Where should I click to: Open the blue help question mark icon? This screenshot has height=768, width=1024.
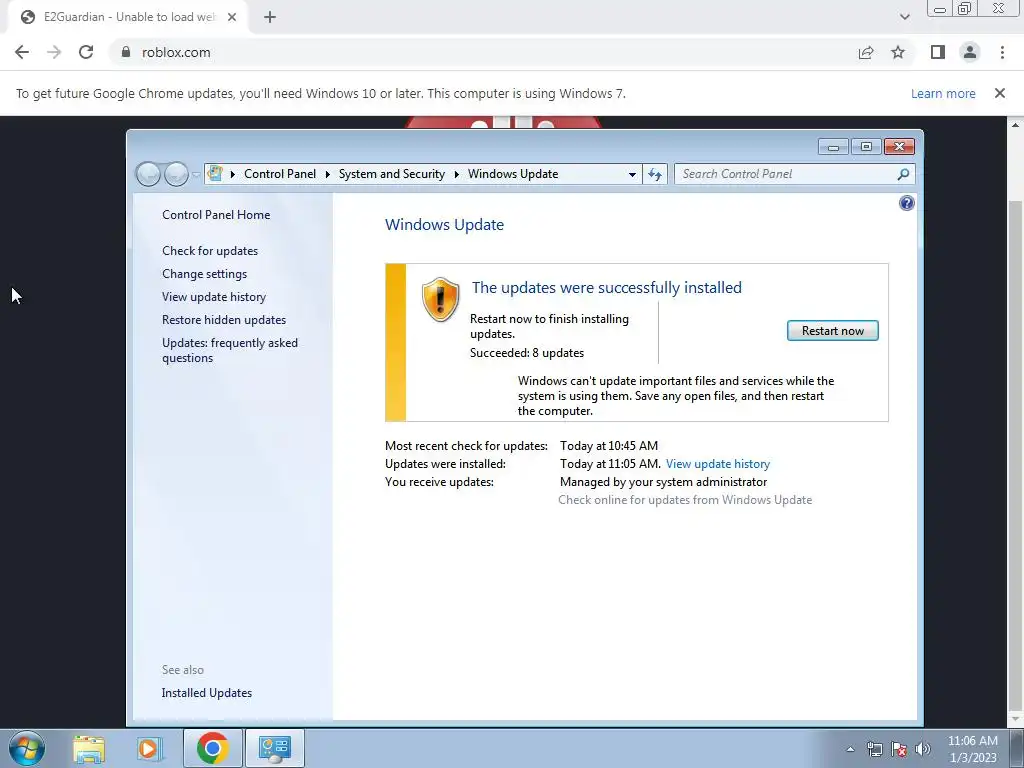point(906,203)
